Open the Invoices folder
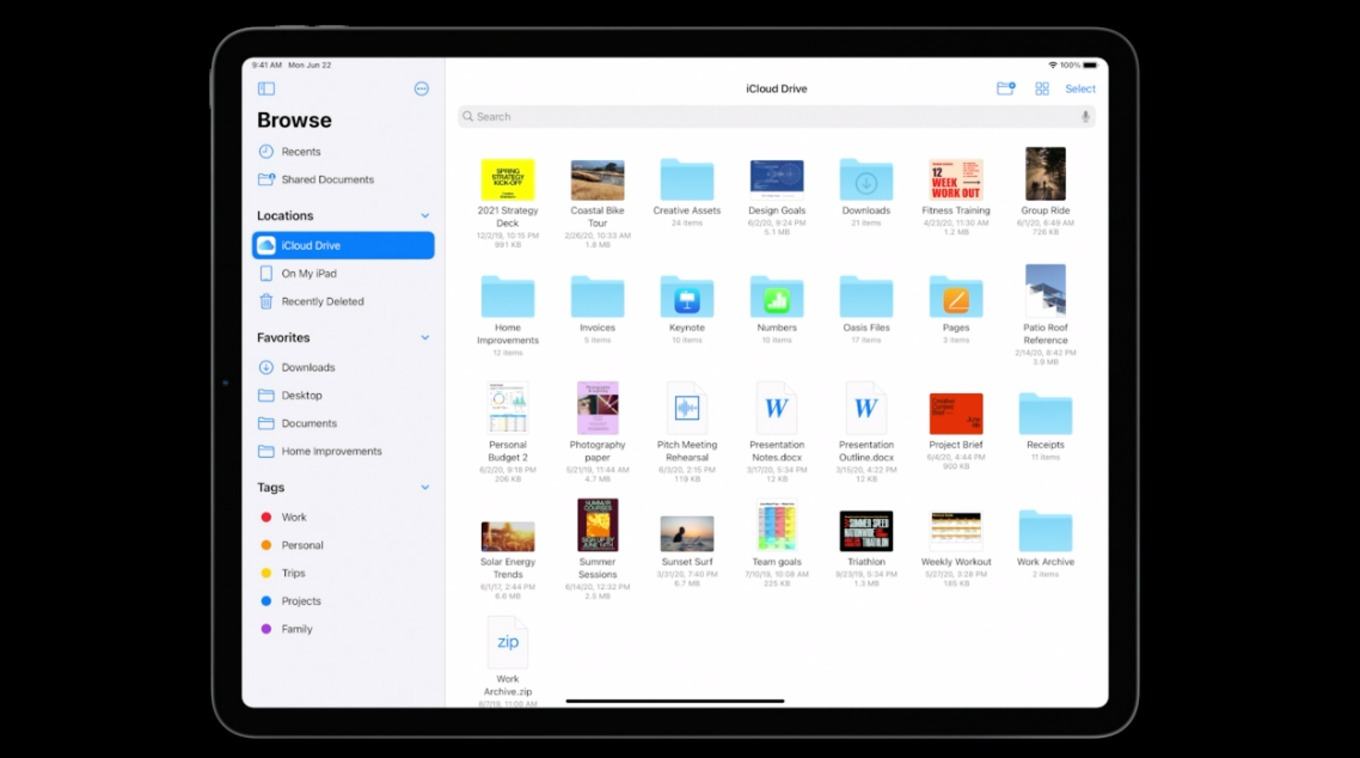 point(598,297)
